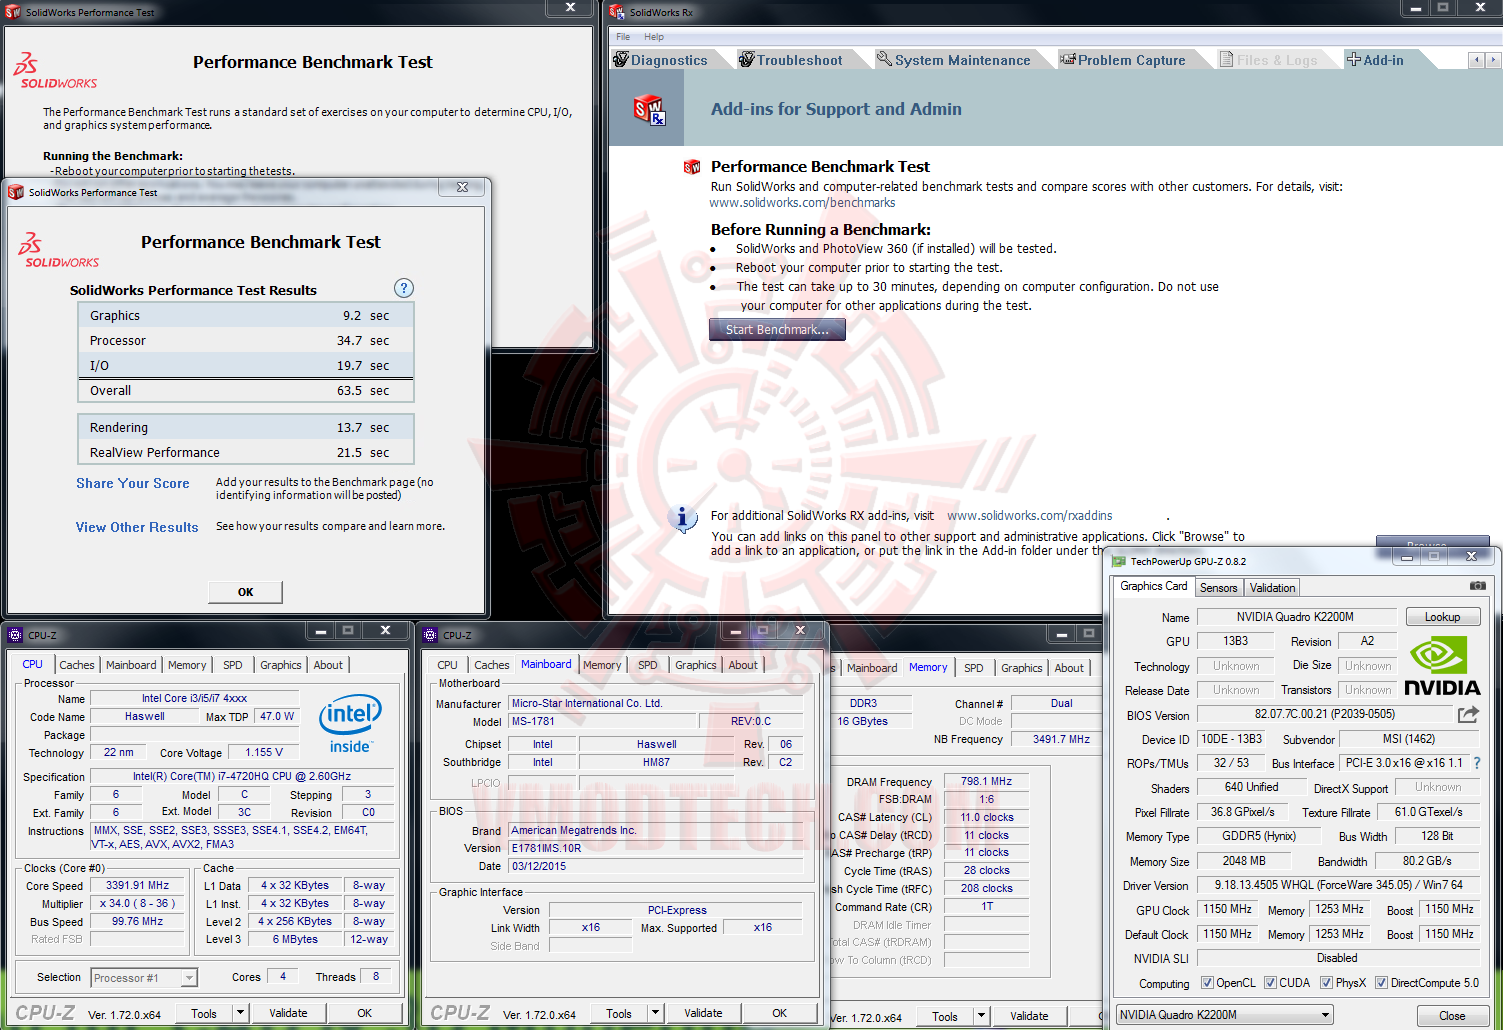Click the left tab-scroll arrow in SolidWorks Rx
Viewport: 1503px width, 1030px height.
(x=1476, y=60)
